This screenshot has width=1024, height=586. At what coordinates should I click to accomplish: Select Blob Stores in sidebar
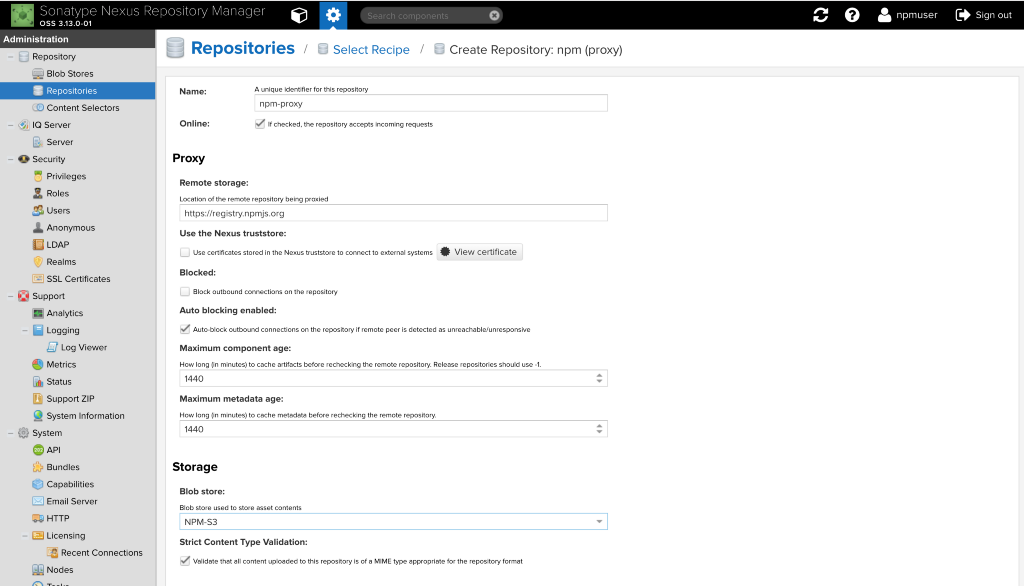[x=69, y=74]
